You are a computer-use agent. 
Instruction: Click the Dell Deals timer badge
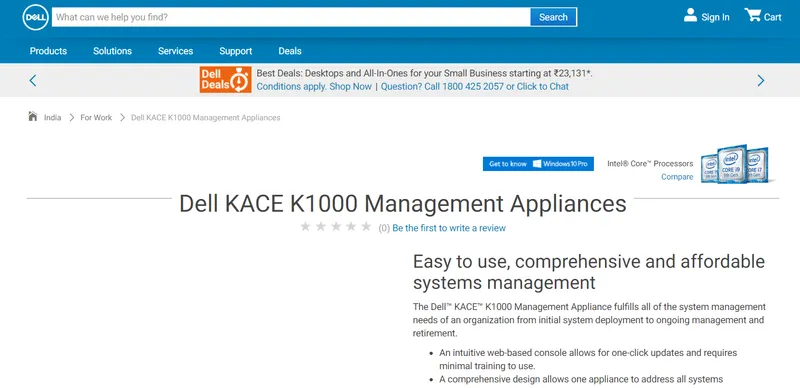pyautogui.click(x=226, y=80)
